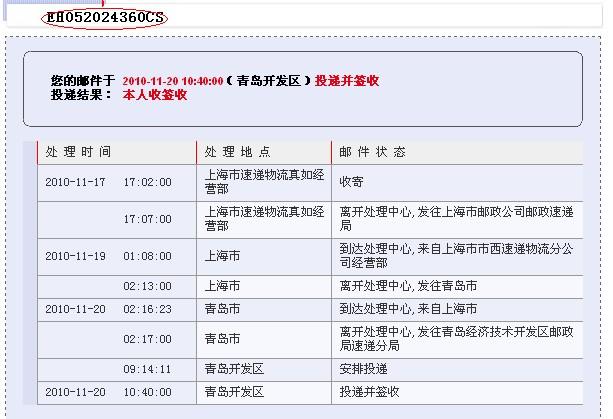Select time 10:40:00 in the last table row
613x419 pixels.
(x=147, y=392)
